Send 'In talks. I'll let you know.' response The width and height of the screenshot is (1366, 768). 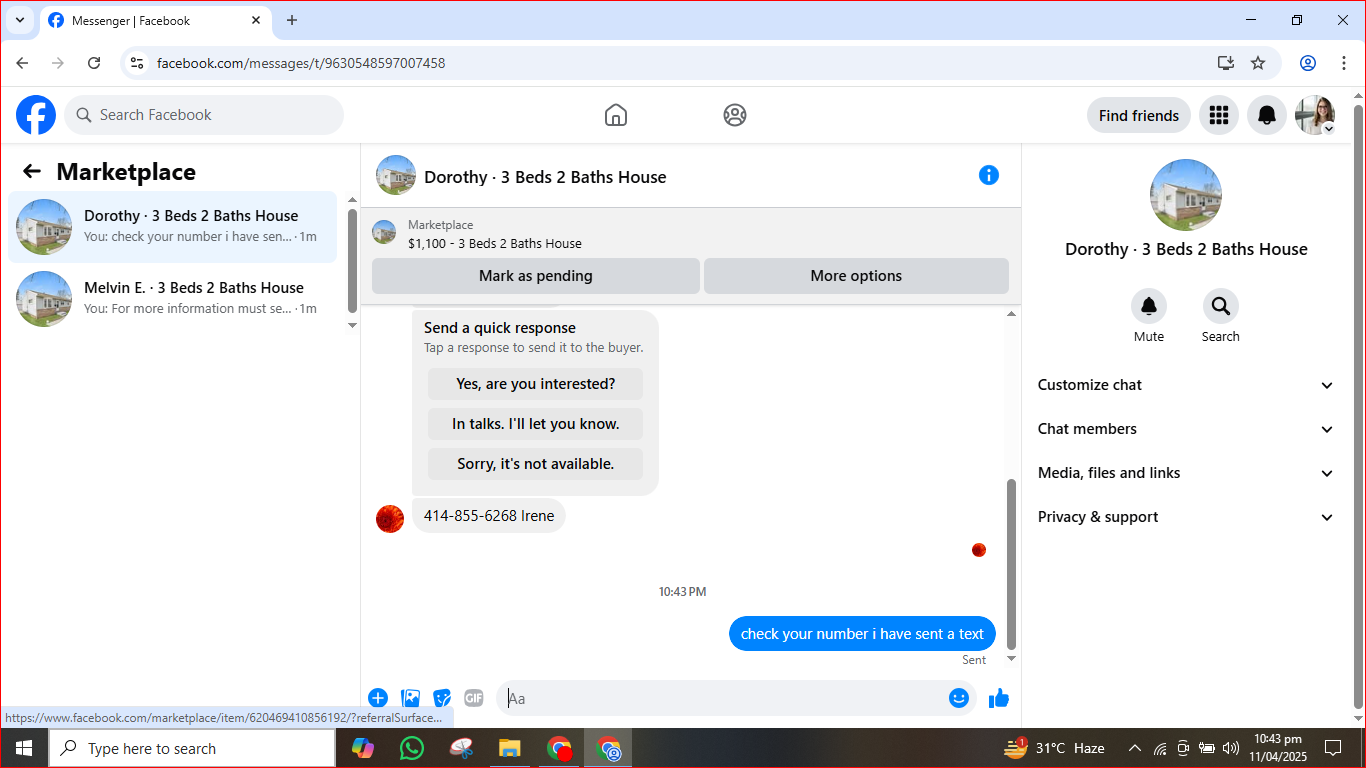pyautogui.click(x=536, y=424)
